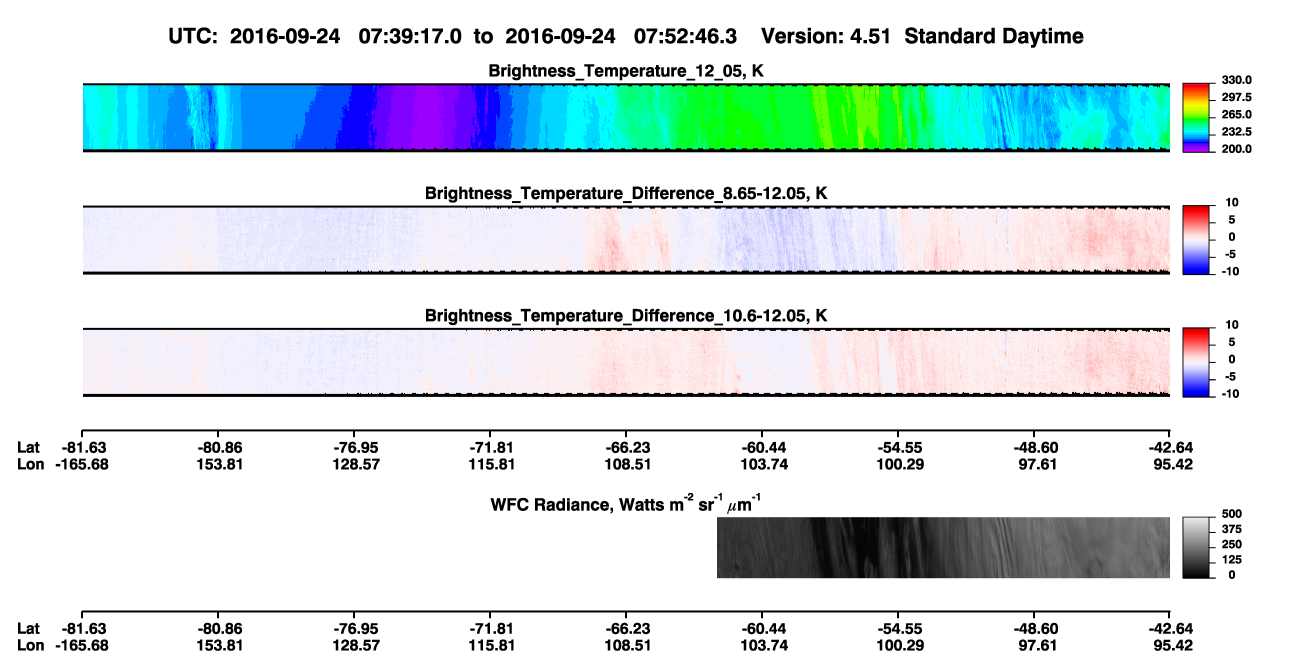The image size is (1300, 667).
Task: Click latitude -66.23 on the bottom axis
Action: coord(626,628)
